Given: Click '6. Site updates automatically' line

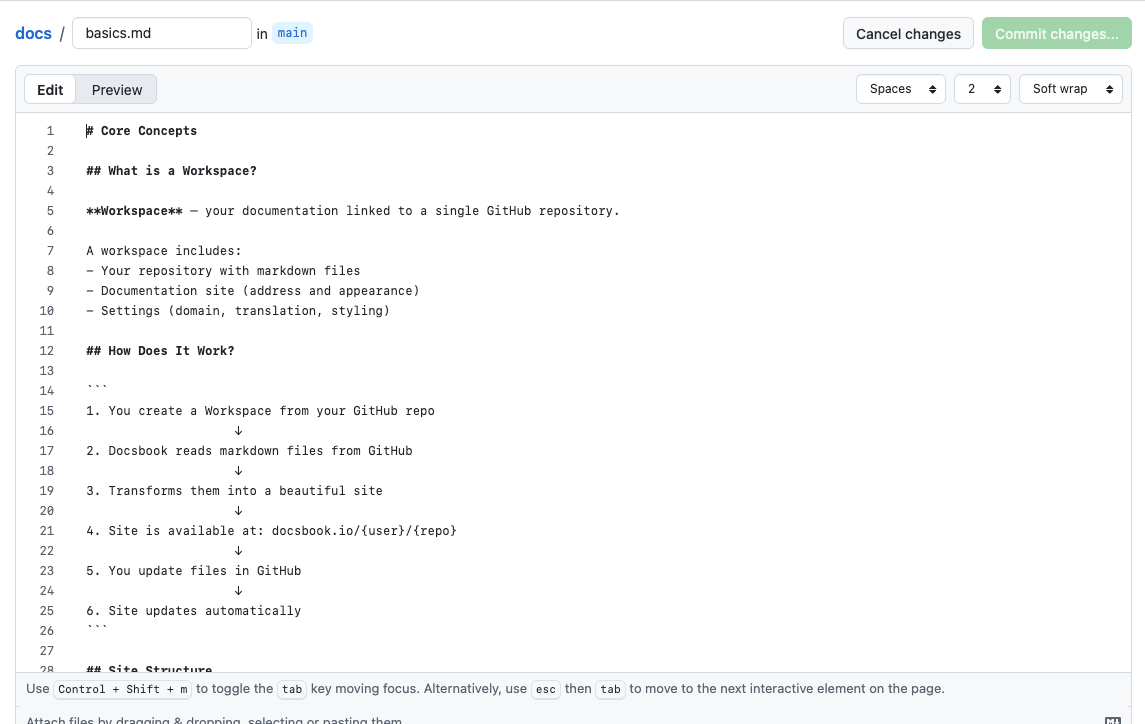Looking at the screenshot, I should 194,611.
